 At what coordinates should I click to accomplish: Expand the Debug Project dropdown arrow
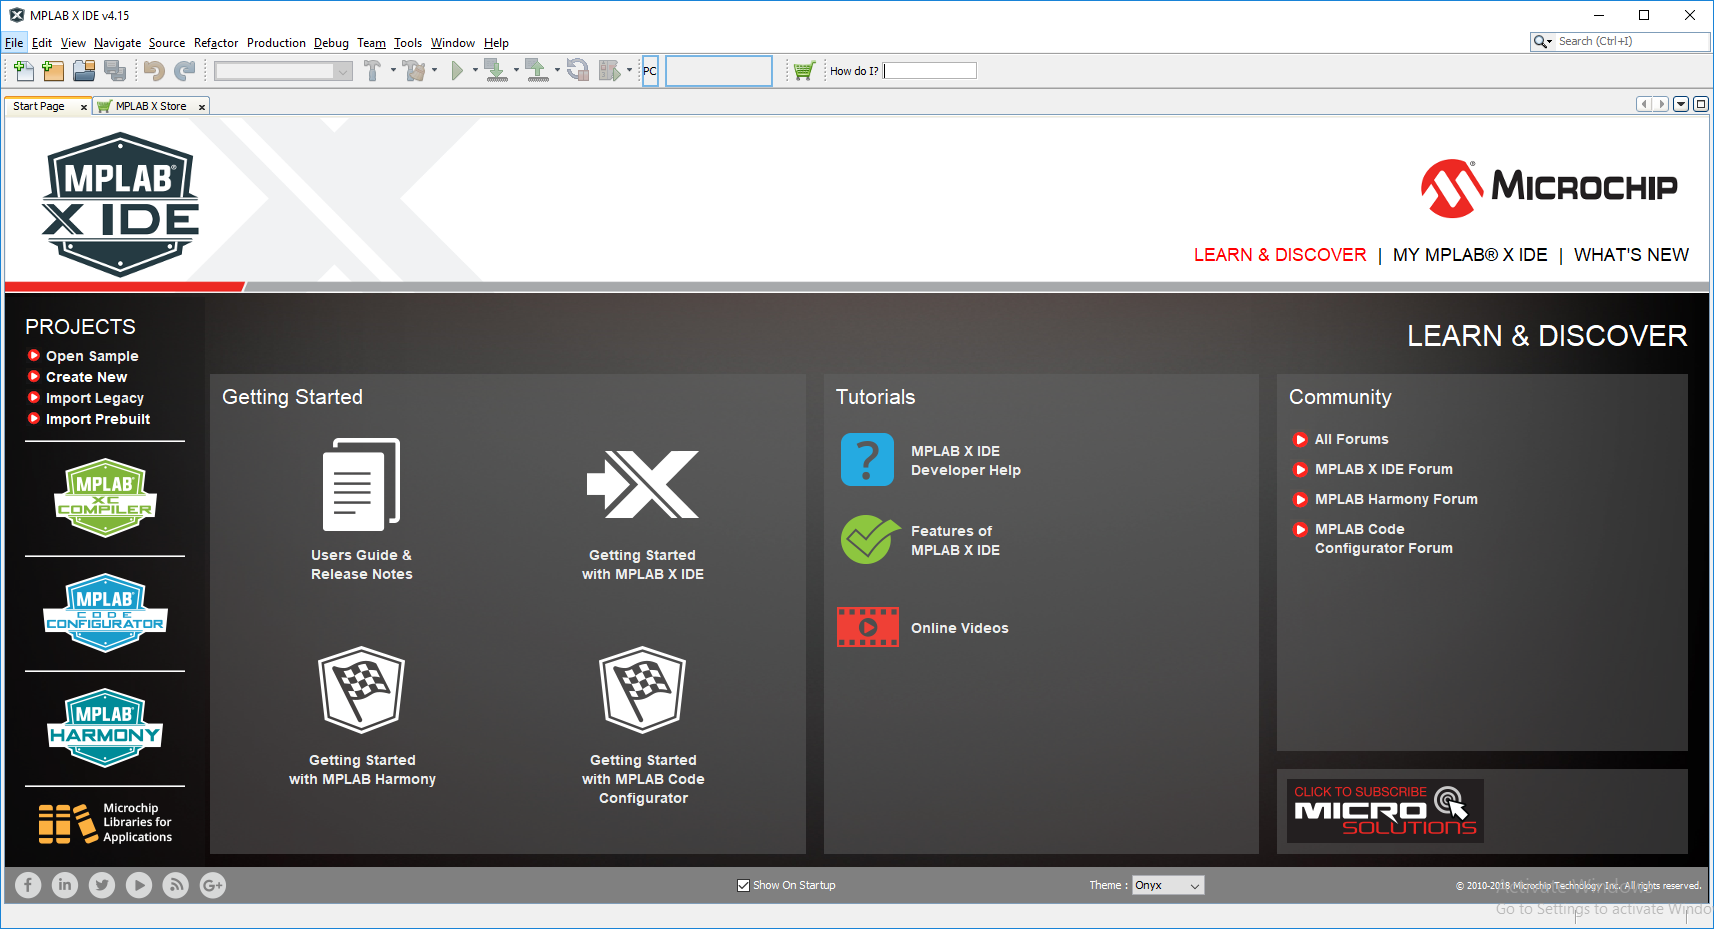[629, 70]
